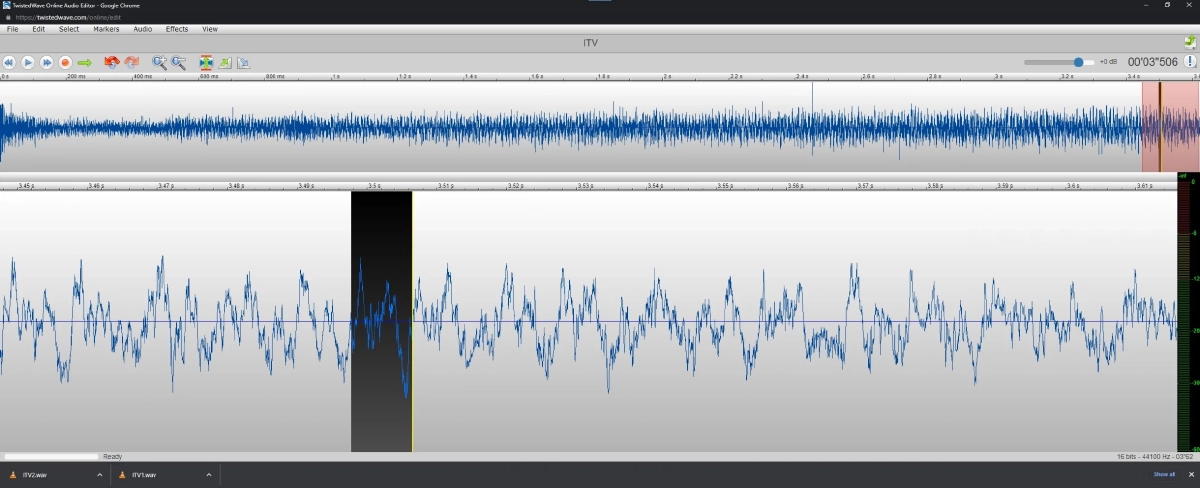Expand the ITV2.wav download options arrow
This screenshot has height=488, width=1200.
[99, 474]
